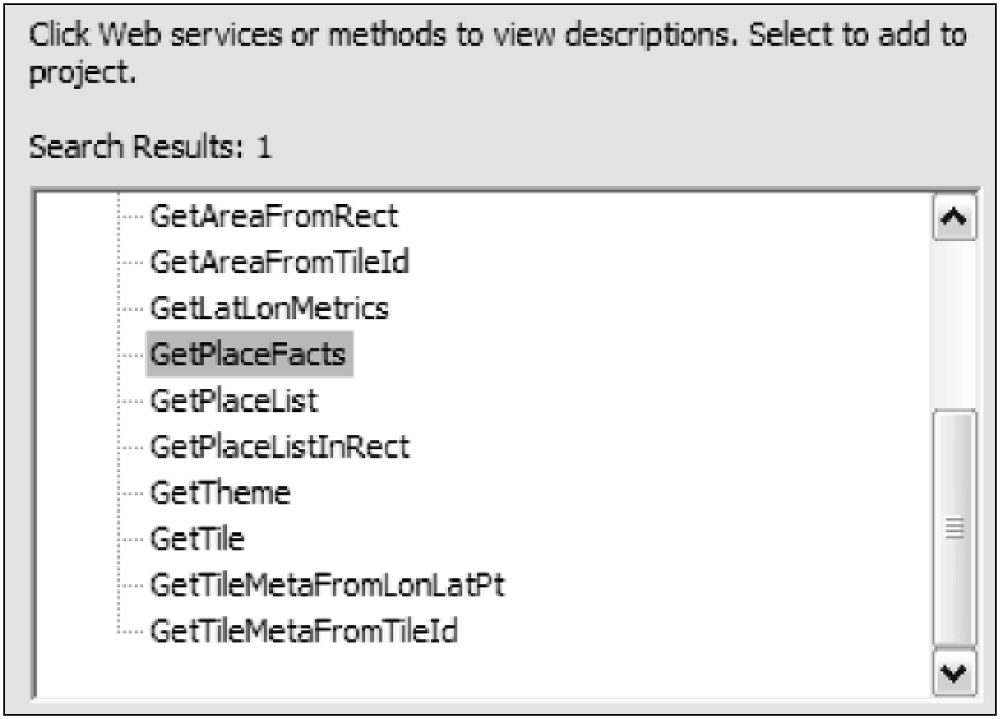Click the scroll down arrow button

point(953,674)
